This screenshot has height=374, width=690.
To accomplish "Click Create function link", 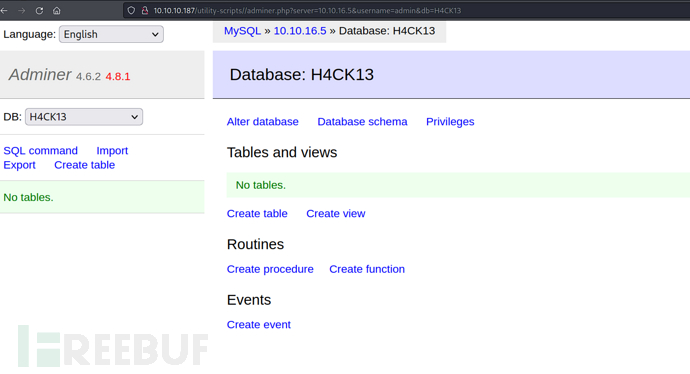I will (x=367, y=269).
